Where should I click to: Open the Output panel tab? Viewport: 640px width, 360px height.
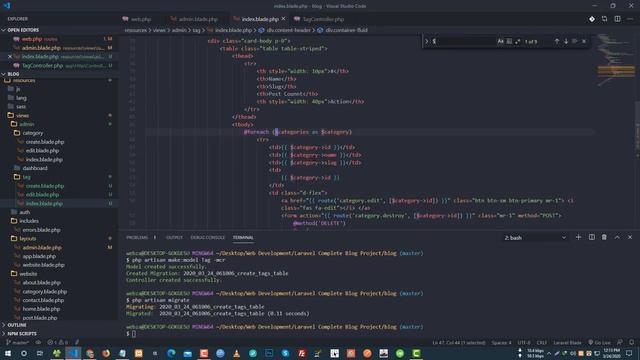click(x=174, y=238)
